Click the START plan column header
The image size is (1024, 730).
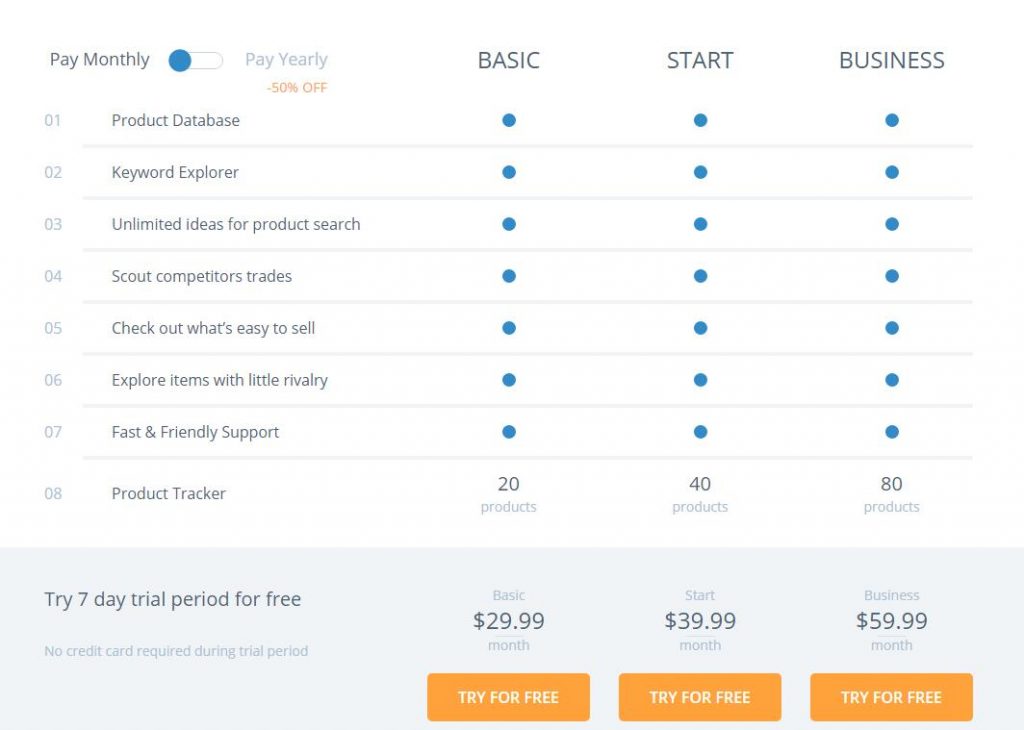coord(700,60)
